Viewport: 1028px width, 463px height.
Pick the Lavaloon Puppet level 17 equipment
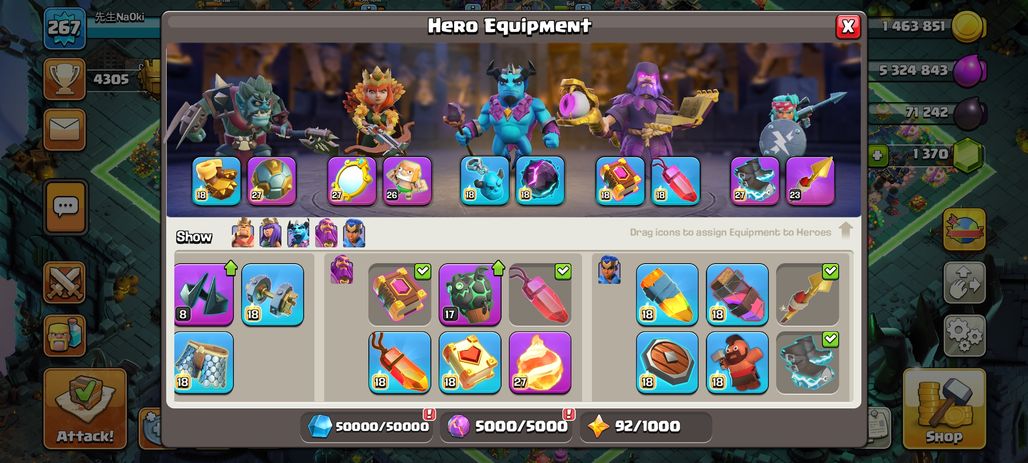click(469, 294)
